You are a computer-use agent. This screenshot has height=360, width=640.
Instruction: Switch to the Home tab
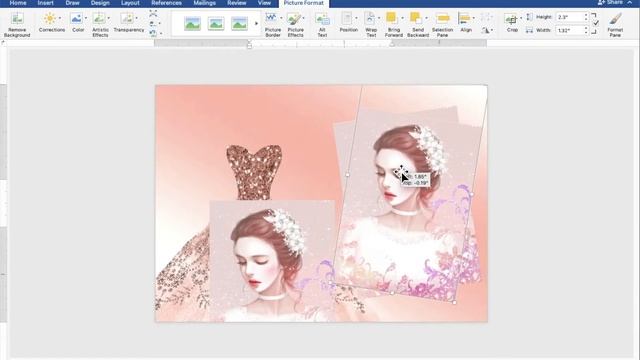18,3
